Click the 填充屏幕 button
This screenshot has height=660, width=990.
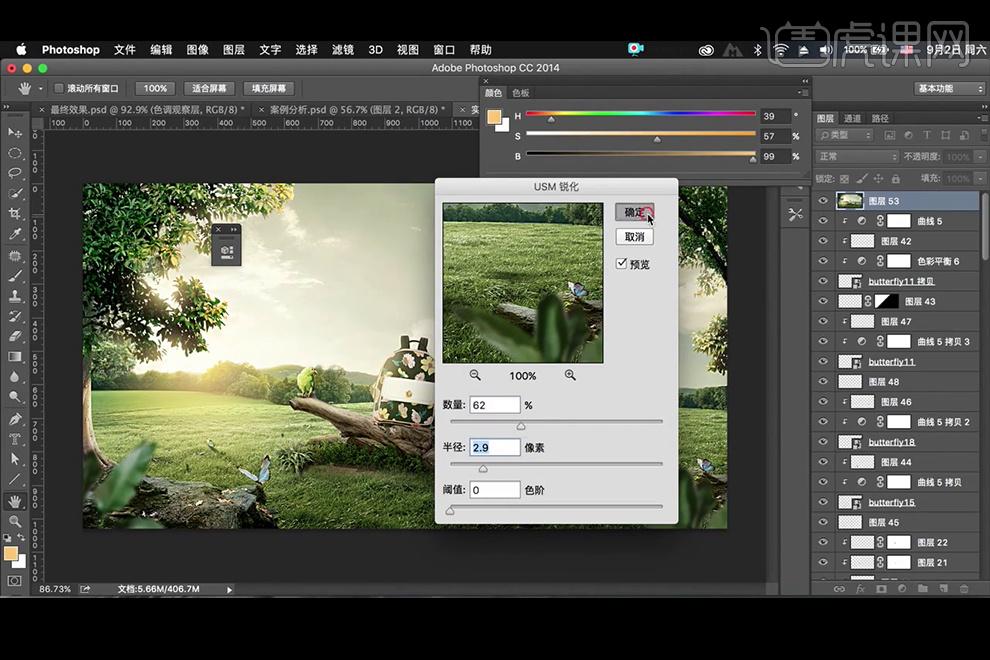(269, 88)
